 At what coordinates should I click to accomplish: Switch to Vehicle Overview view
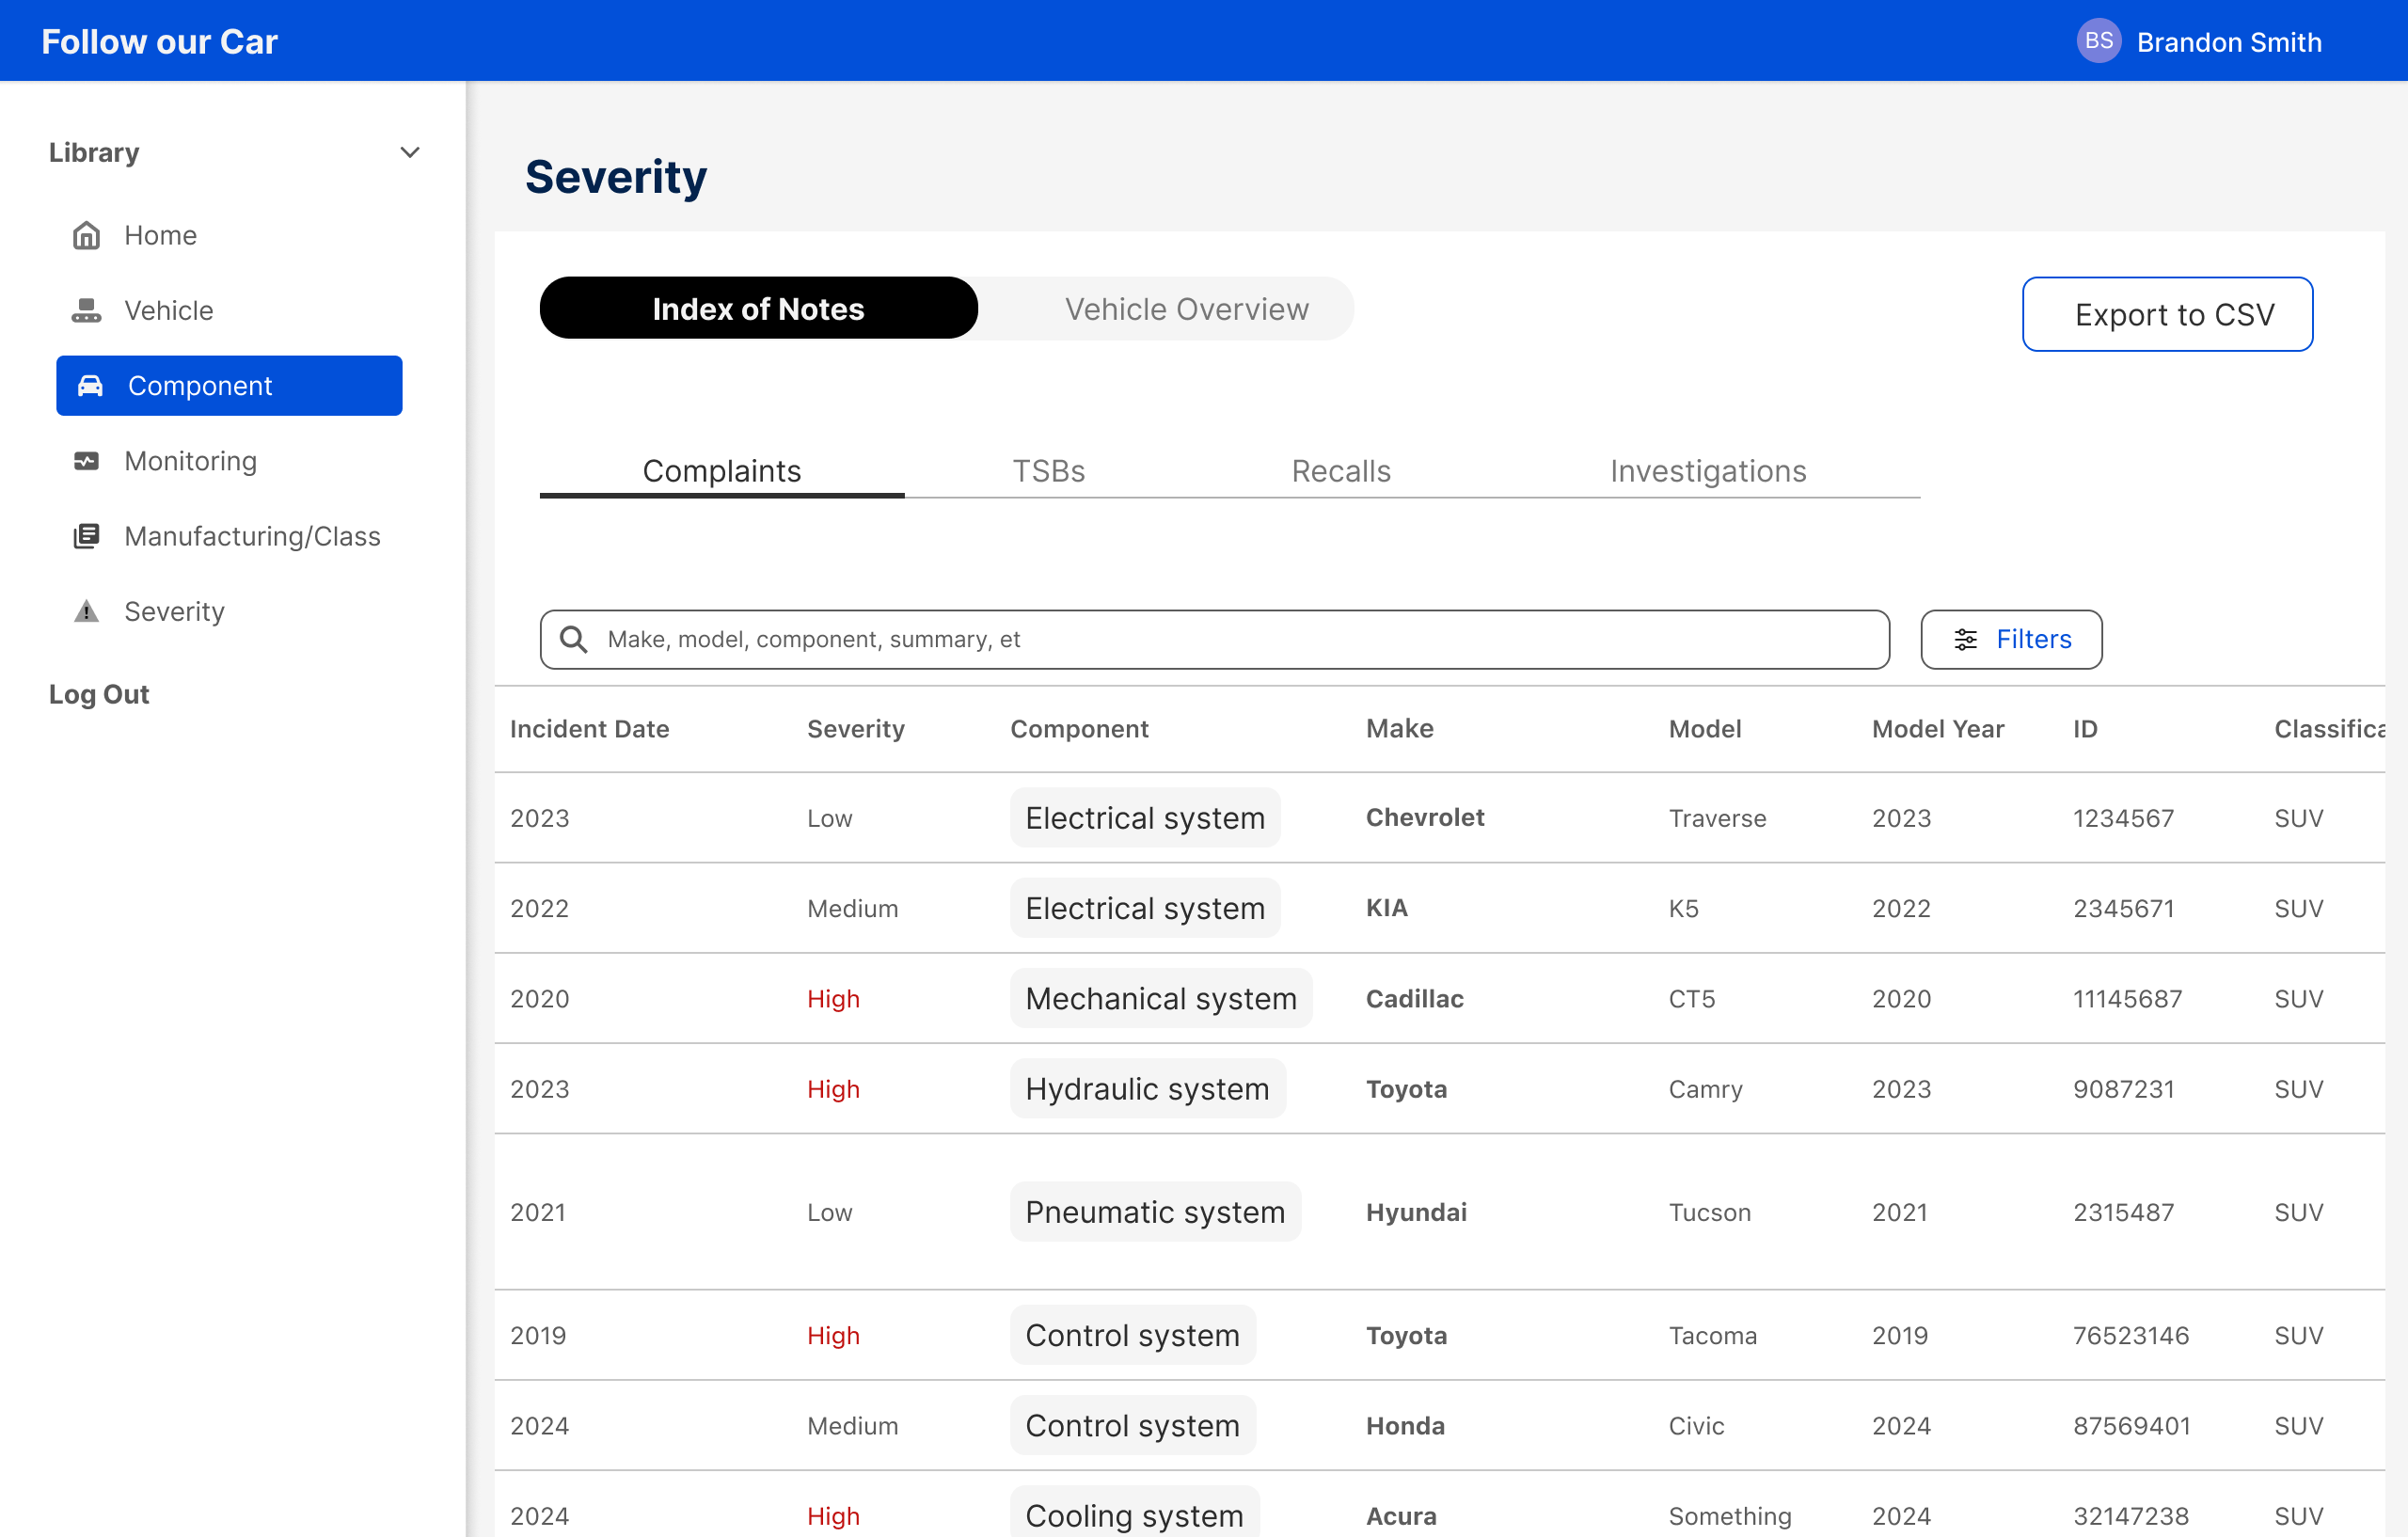(1186, 309)
